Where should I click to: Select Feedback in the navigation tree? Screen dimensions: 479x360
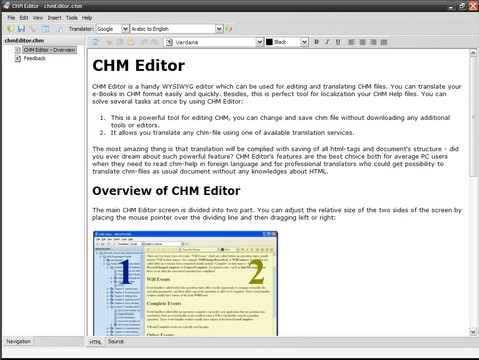[x=35, y=58]
